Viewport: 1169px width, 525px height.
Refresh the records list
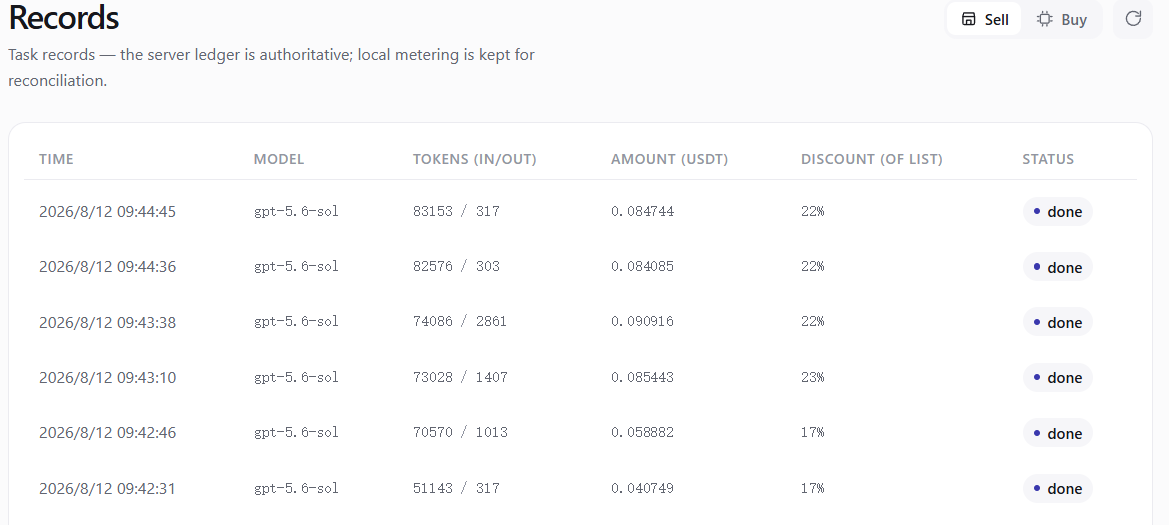(x=1133, y=19)
